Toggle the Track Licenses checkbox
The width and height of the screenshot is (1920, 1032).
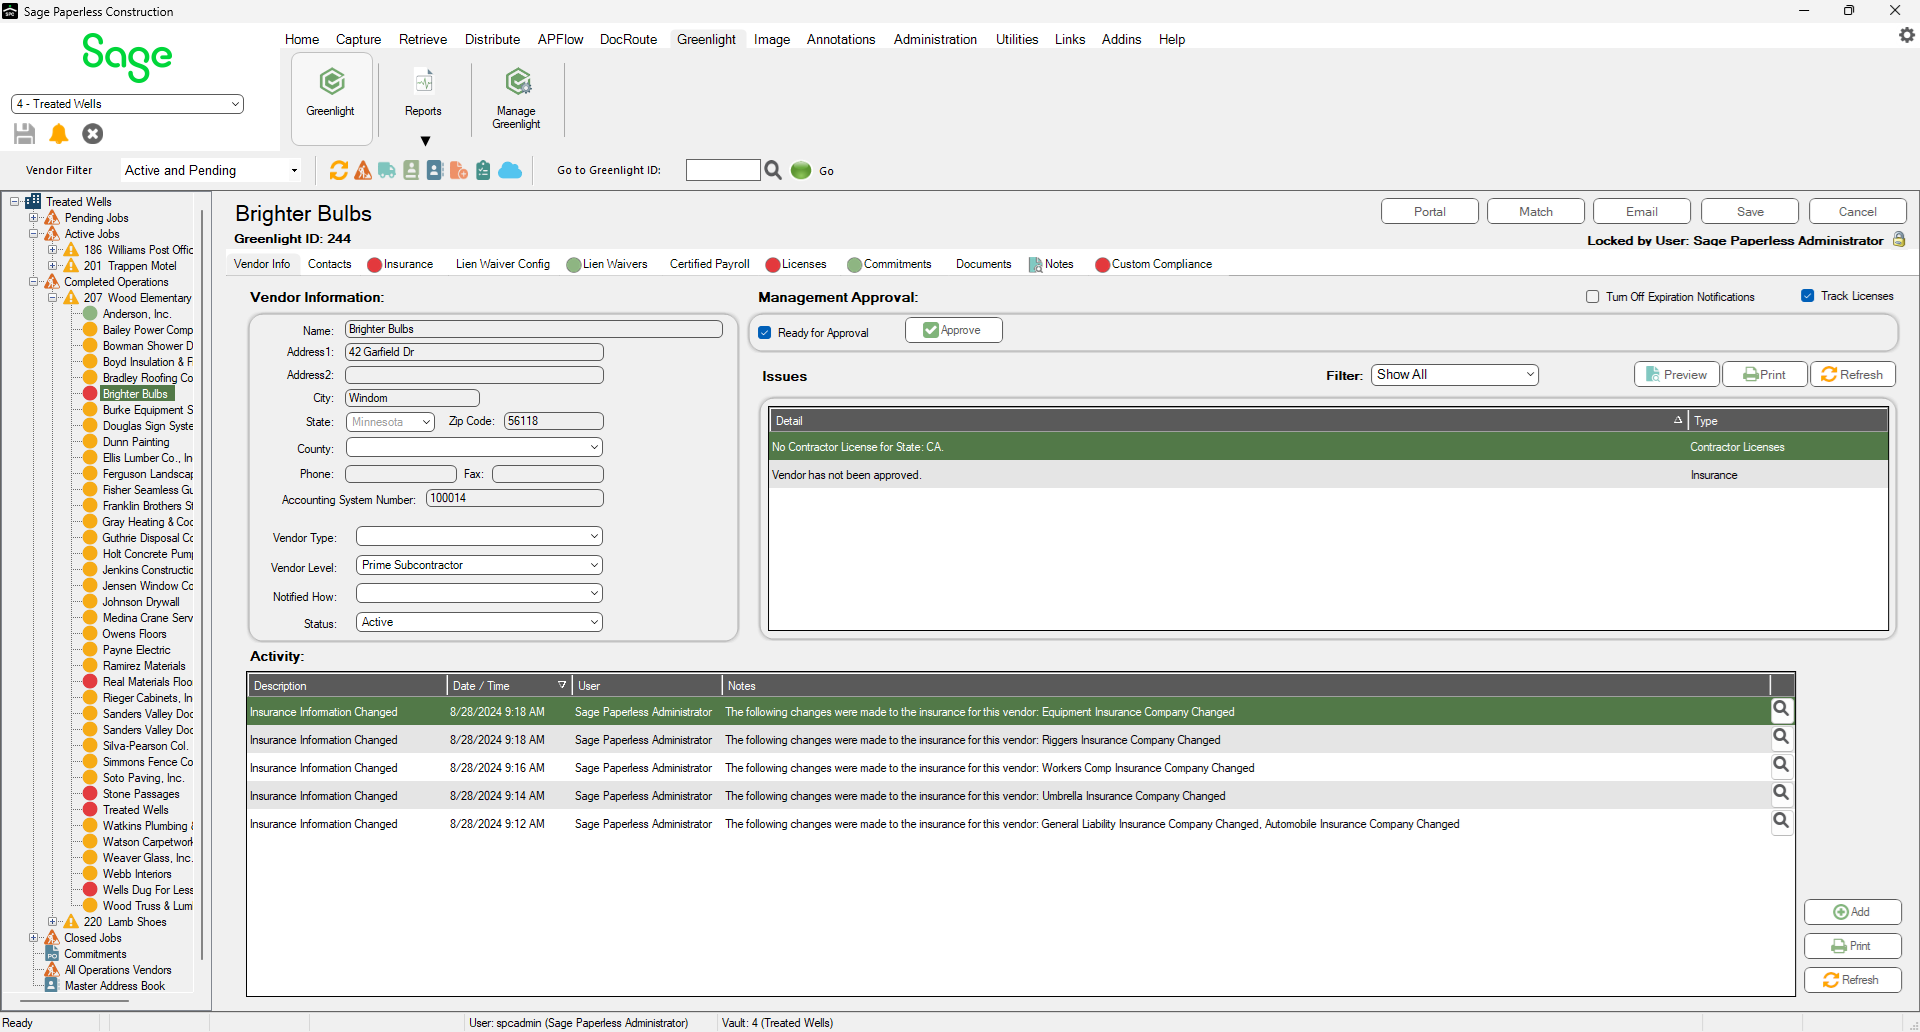click(1808, 296)
